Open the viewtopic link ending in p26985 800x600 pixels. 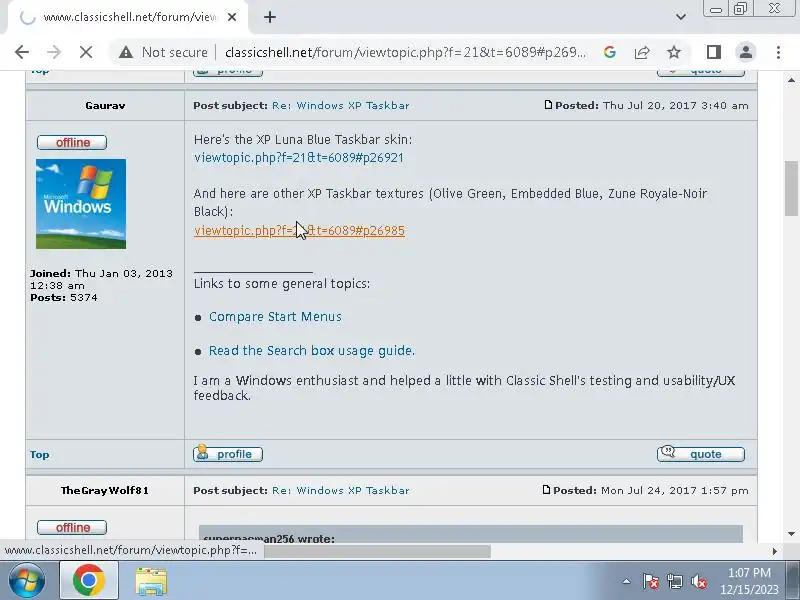(x=299, y=231)
